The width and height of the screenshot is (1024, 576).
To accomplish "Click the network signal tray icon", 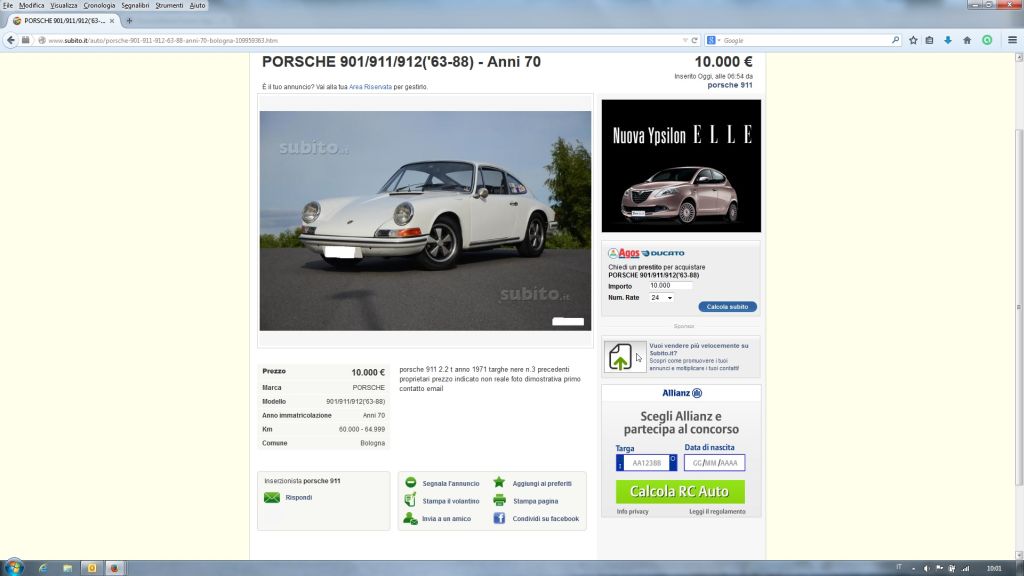I will click(x=965, y=568).
